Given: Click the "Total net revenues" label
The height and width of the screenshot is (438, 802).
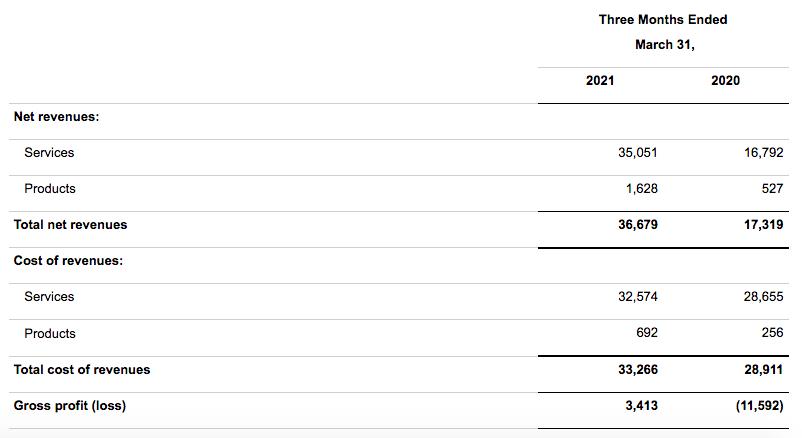Looking at the screenshot, I should point(70,224).
